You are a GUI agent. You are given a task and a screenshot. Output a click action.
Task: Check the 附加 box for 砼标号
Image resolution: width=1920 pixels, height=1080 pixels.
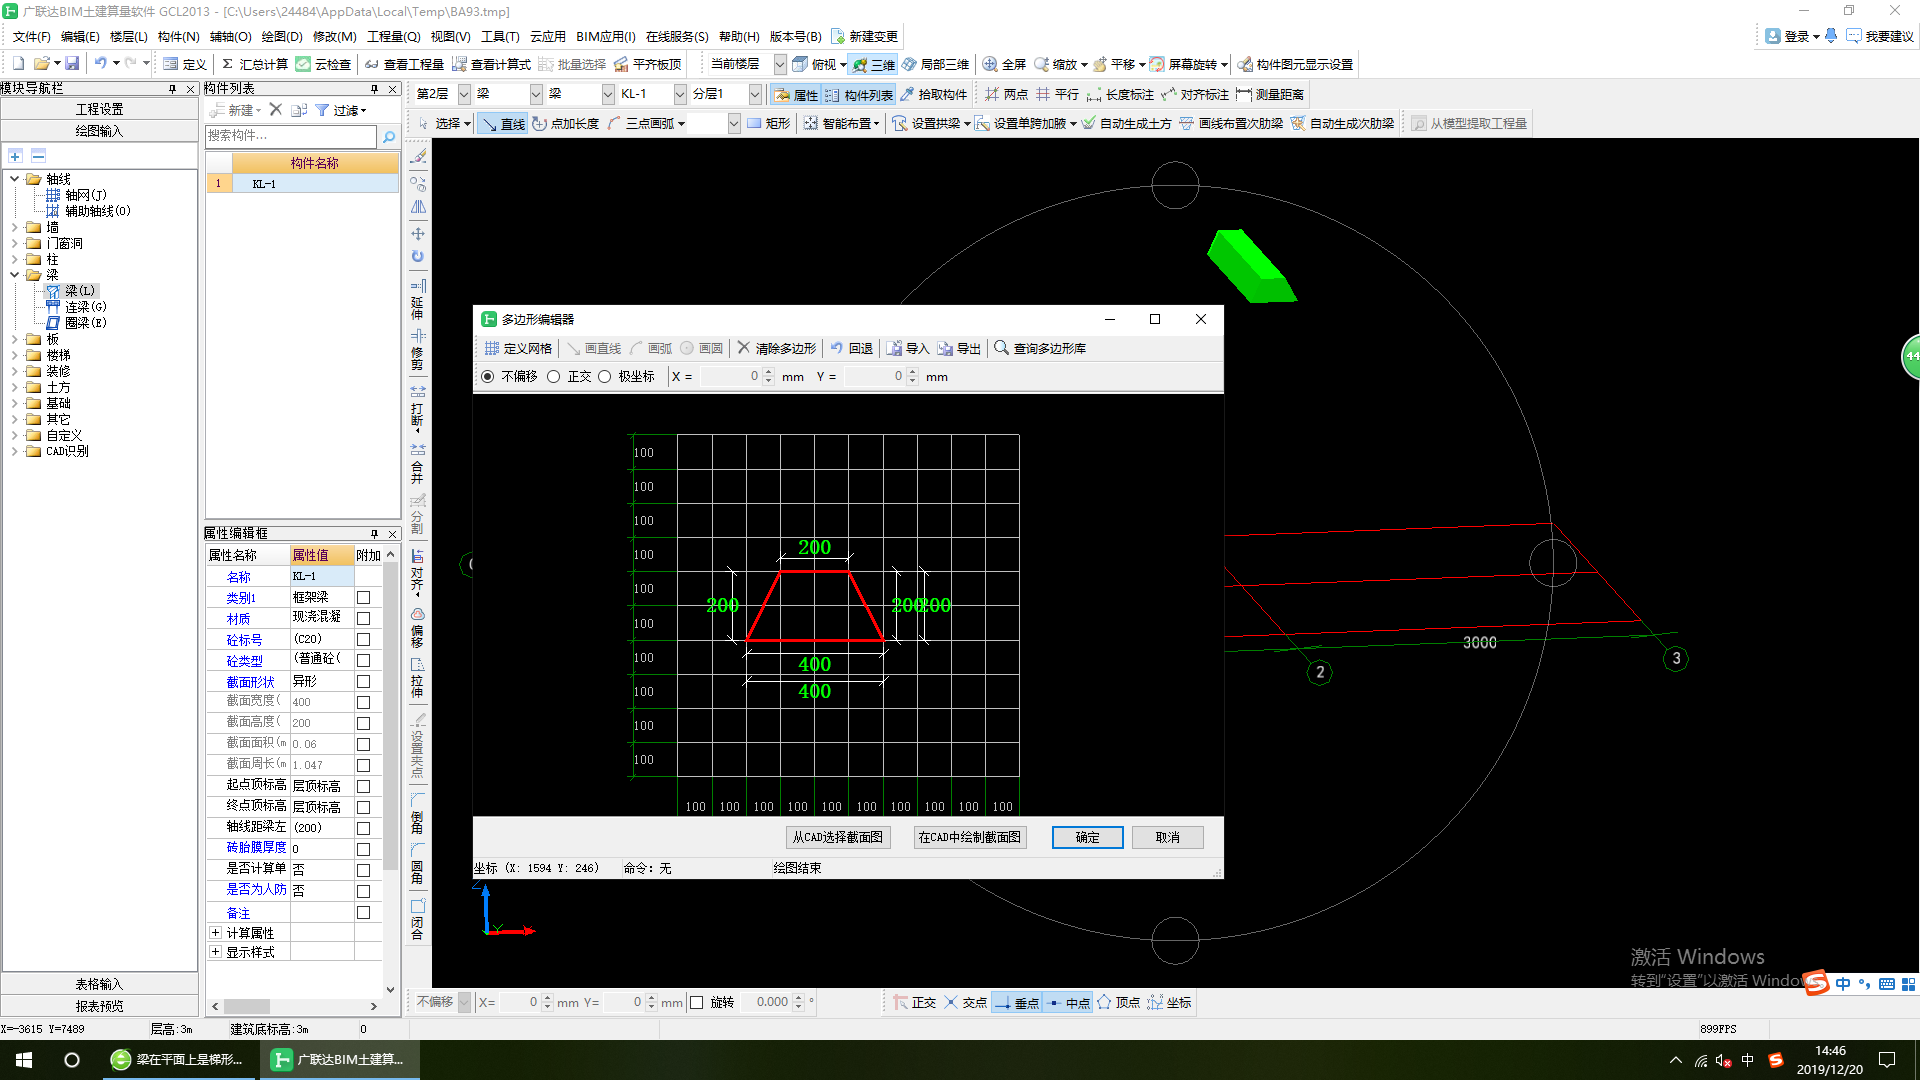pyautogui.click(x=363, y=639)
